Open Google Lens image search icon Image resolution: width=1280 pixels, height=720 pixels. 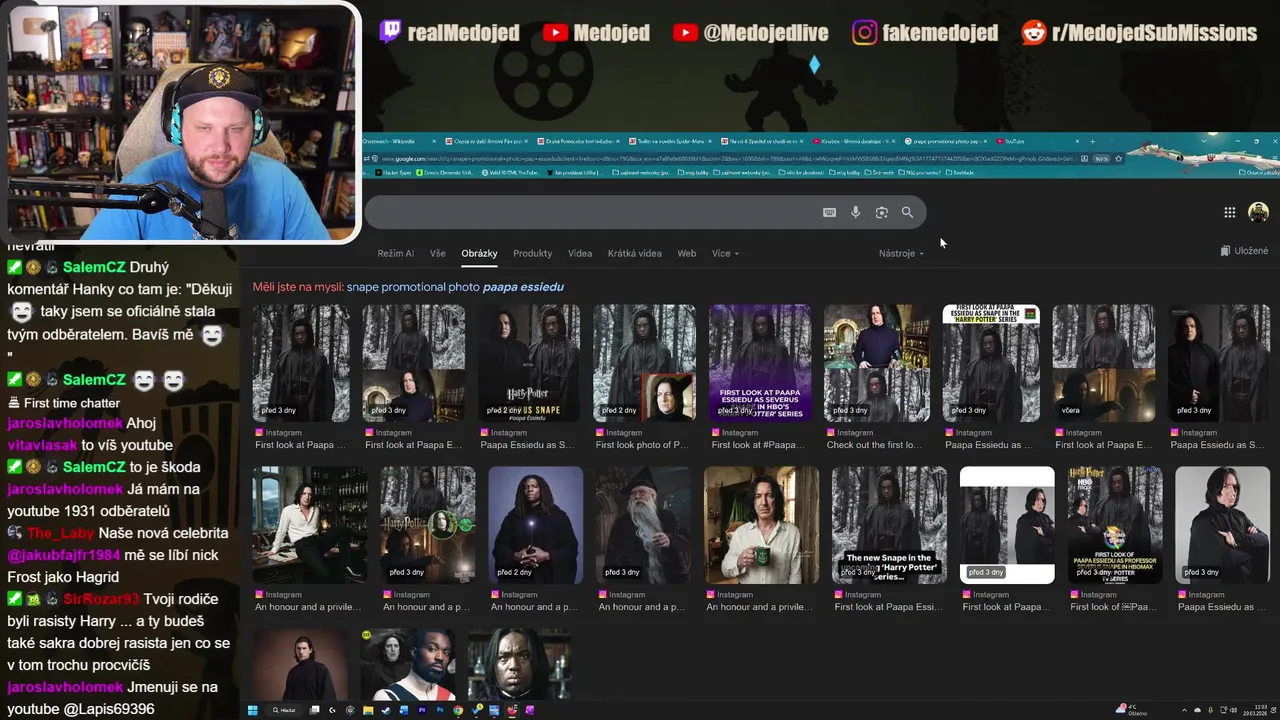881,212
